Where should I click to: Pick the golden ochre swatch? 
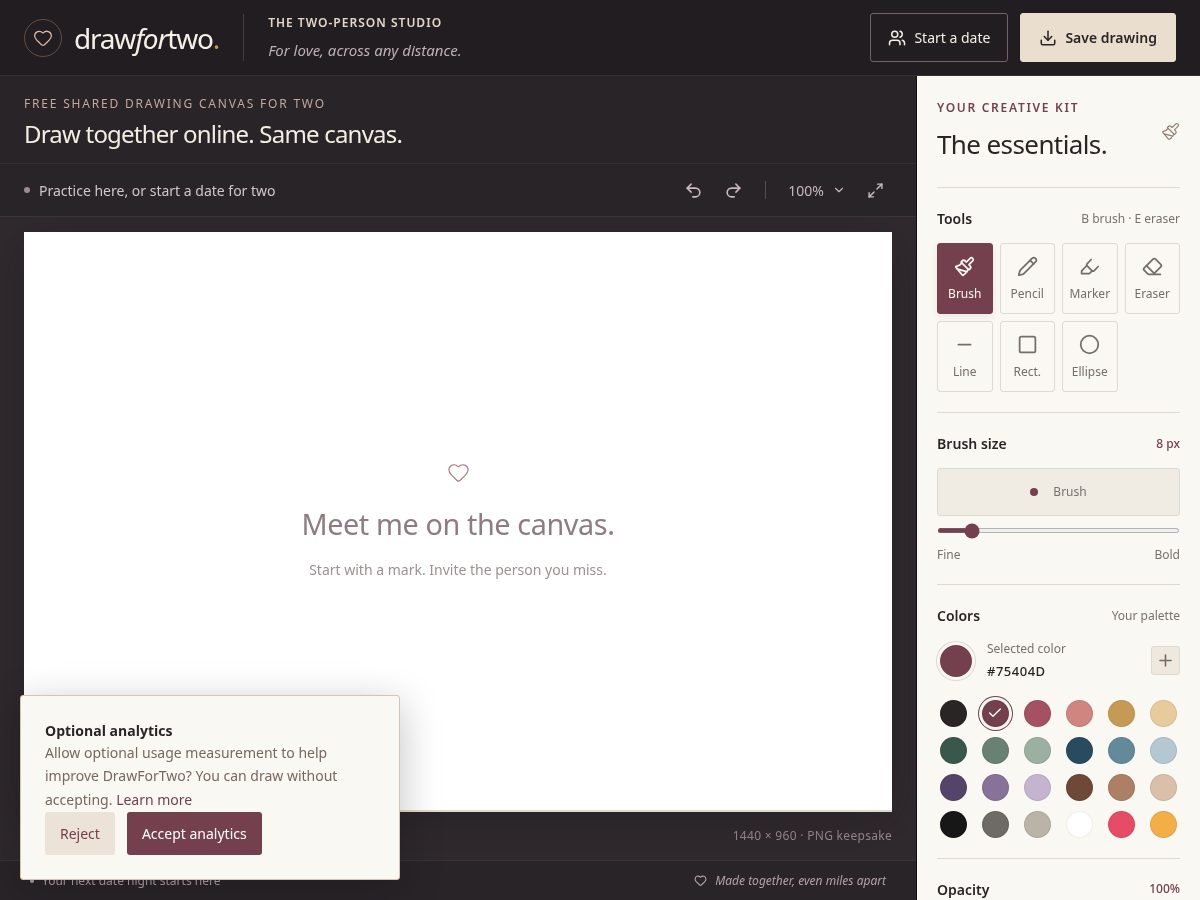tap(1121, 713)
